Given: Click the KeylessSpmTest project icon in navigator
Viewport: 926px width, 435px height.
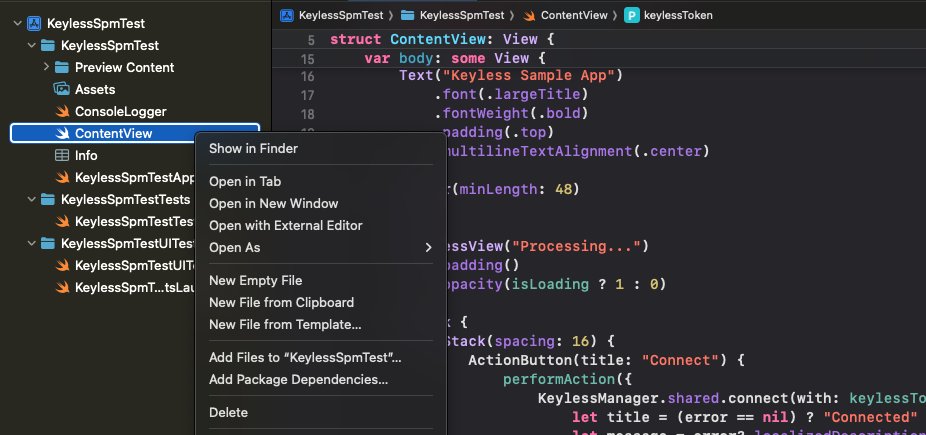Looking at the screenshot, I should 34,24.
